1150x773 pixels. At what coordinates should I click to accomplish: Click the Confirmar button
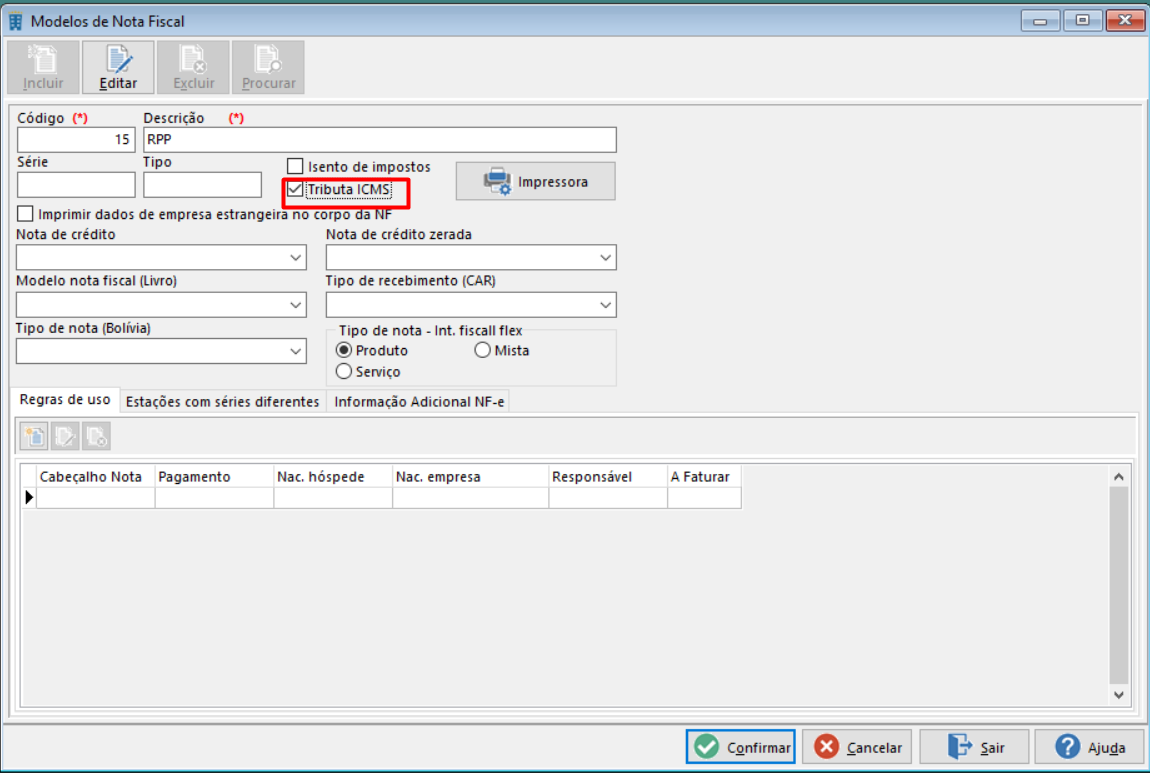point(741,747)
